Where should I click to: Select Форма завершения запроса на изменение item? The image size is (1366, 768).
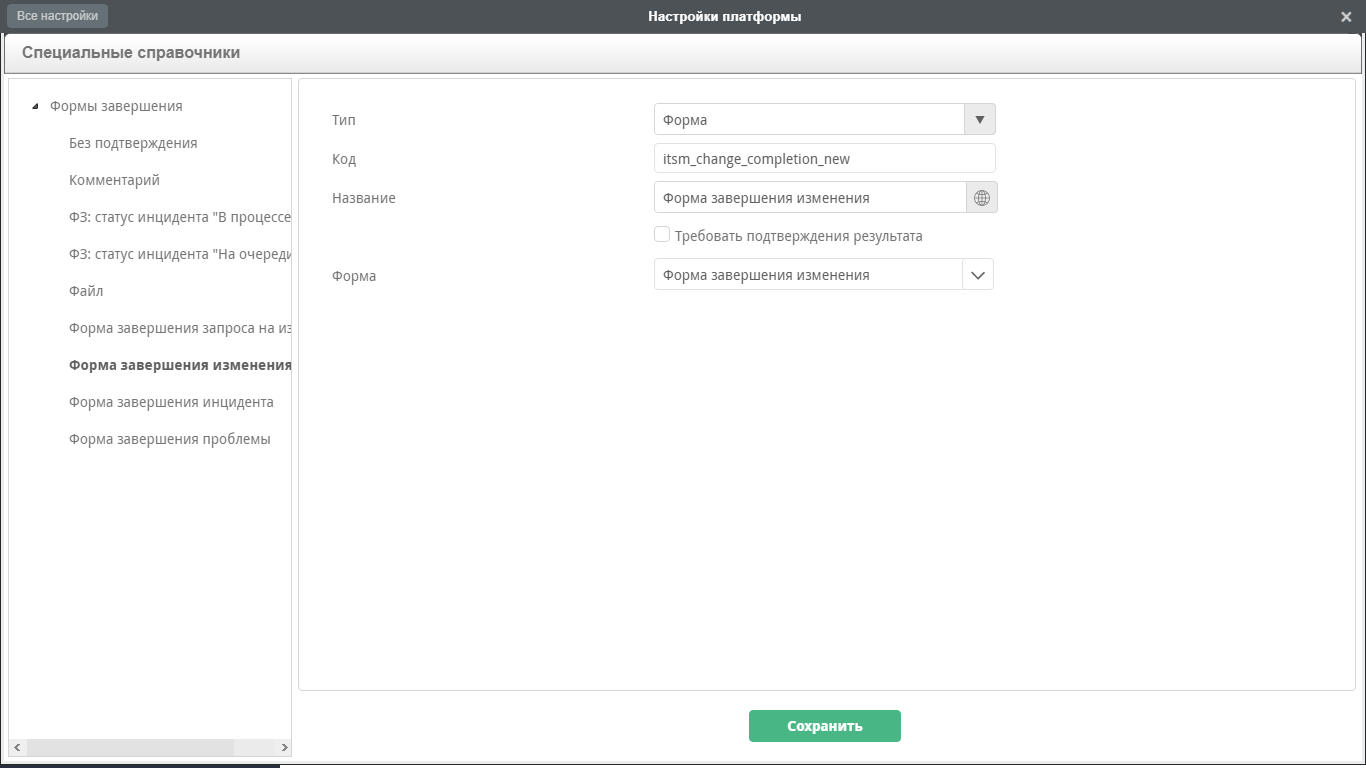coord(180,328)
